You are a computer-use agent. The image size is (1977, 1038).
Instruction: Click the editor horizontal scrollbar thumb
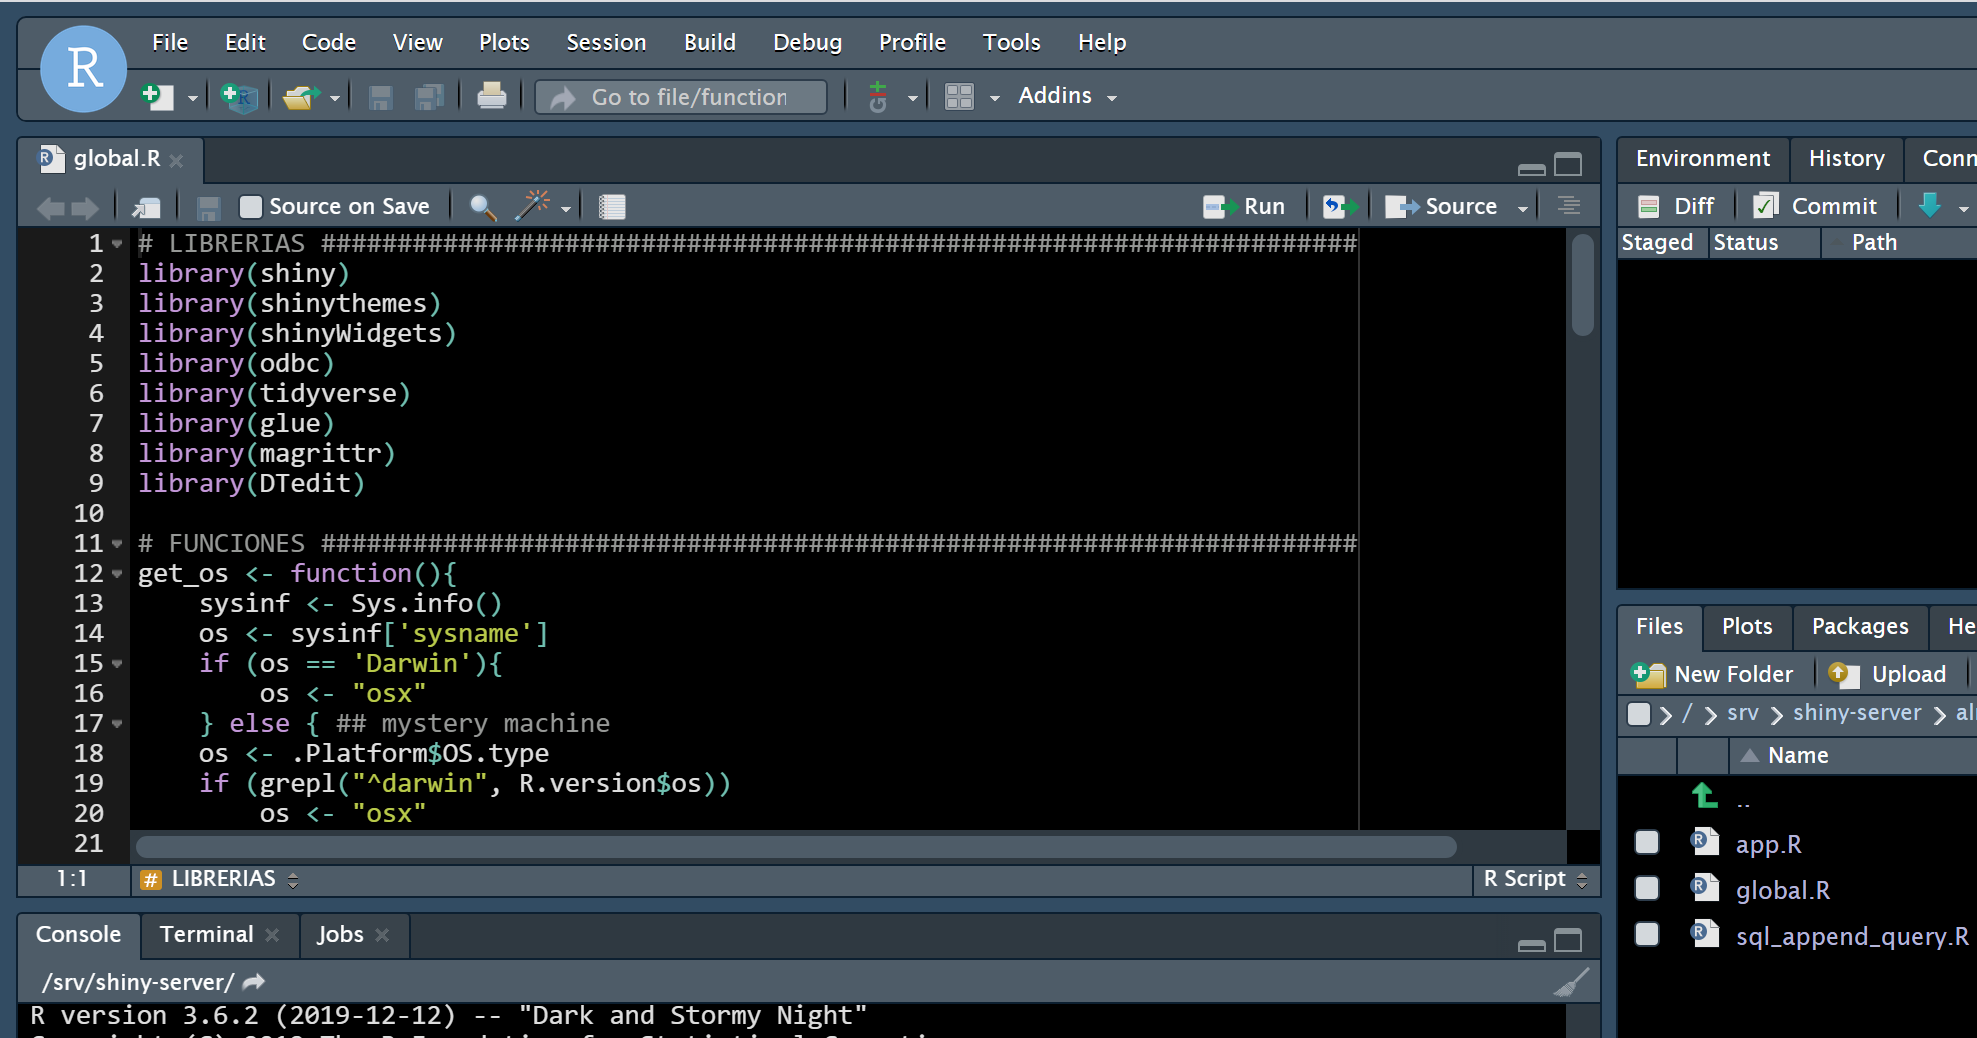(x=795, y=847)
